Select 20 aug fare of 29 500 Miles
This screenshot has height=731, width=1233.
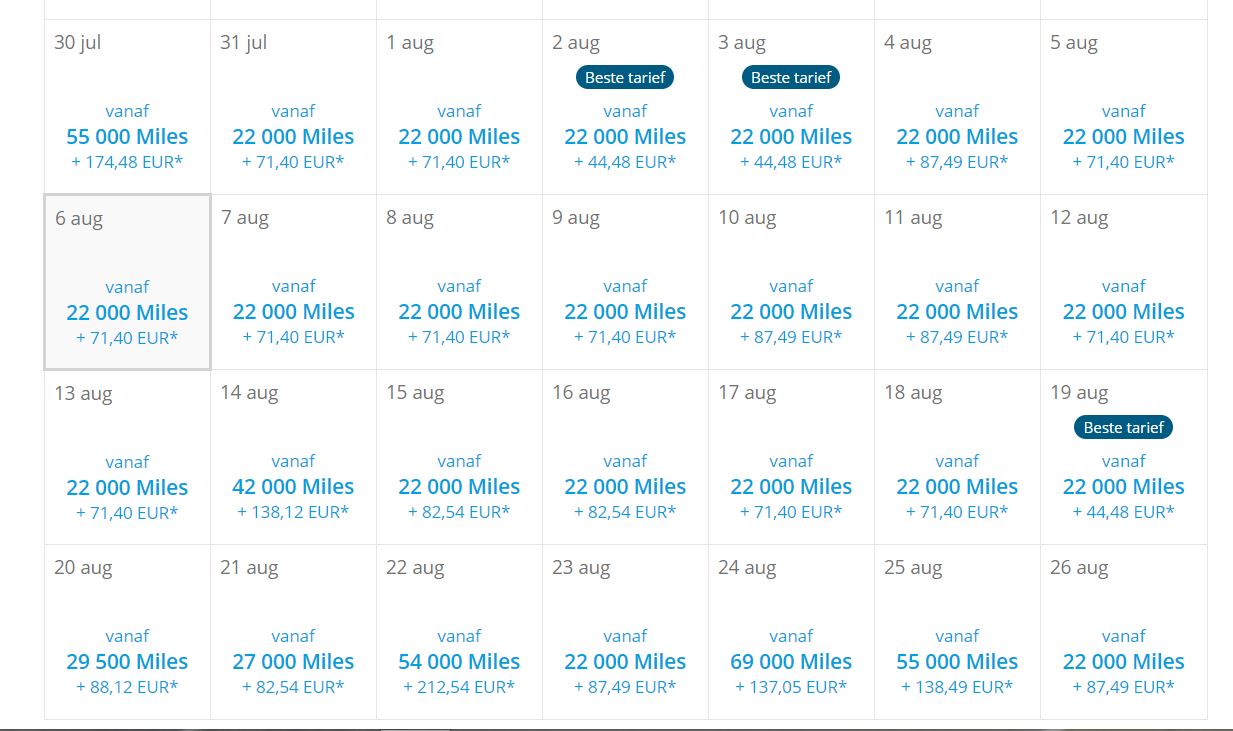click(127, 662)
